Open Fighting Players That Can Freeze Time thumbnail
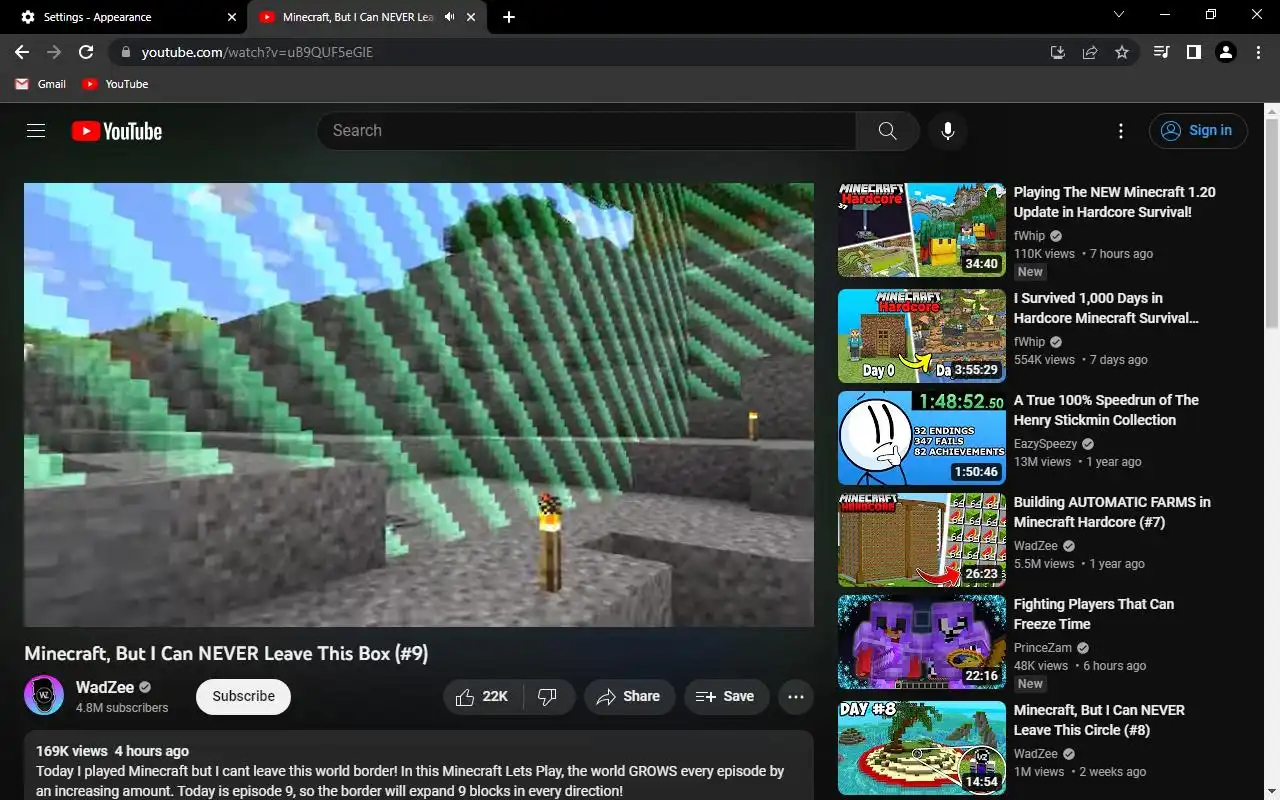 (x=922, y=642)
